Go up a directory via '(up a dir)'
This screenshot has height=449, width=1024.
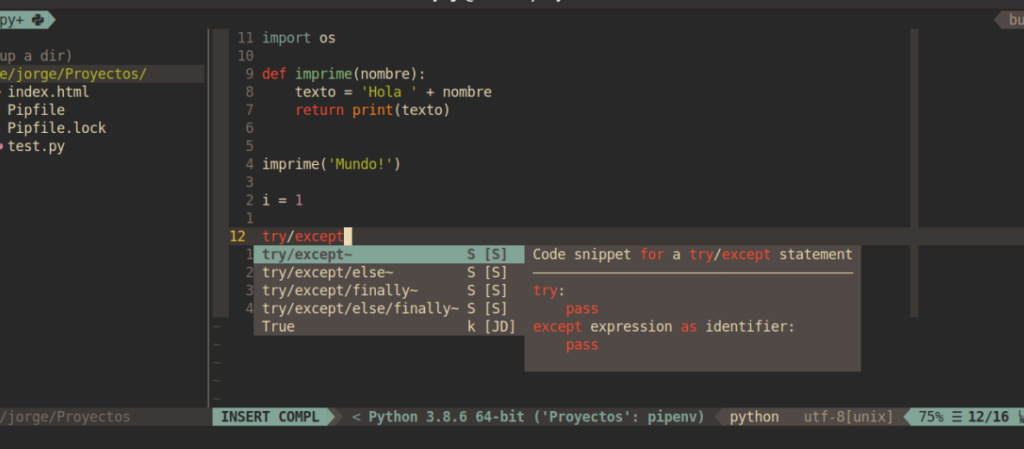[x=36, y=56]
